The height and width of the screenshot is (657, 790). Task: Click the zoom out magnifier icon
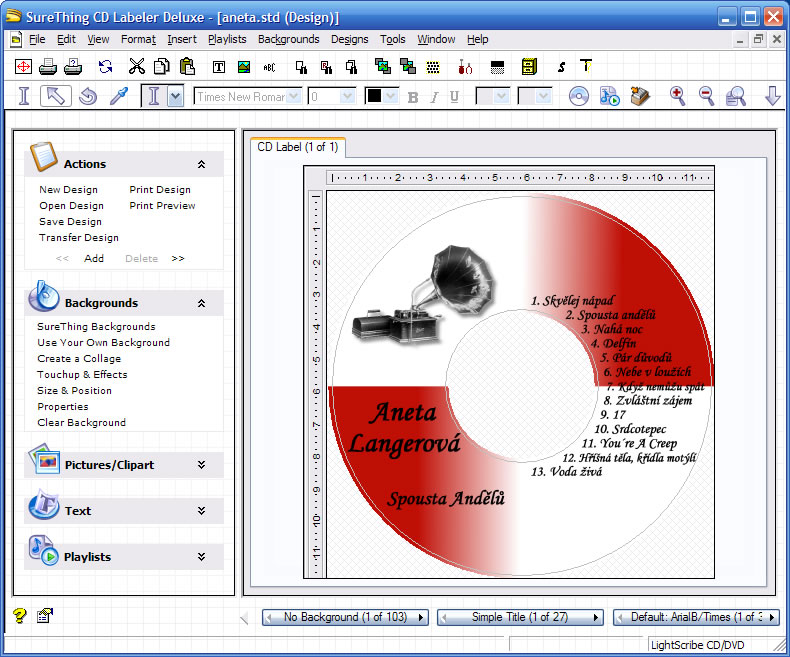pos(706,96)
